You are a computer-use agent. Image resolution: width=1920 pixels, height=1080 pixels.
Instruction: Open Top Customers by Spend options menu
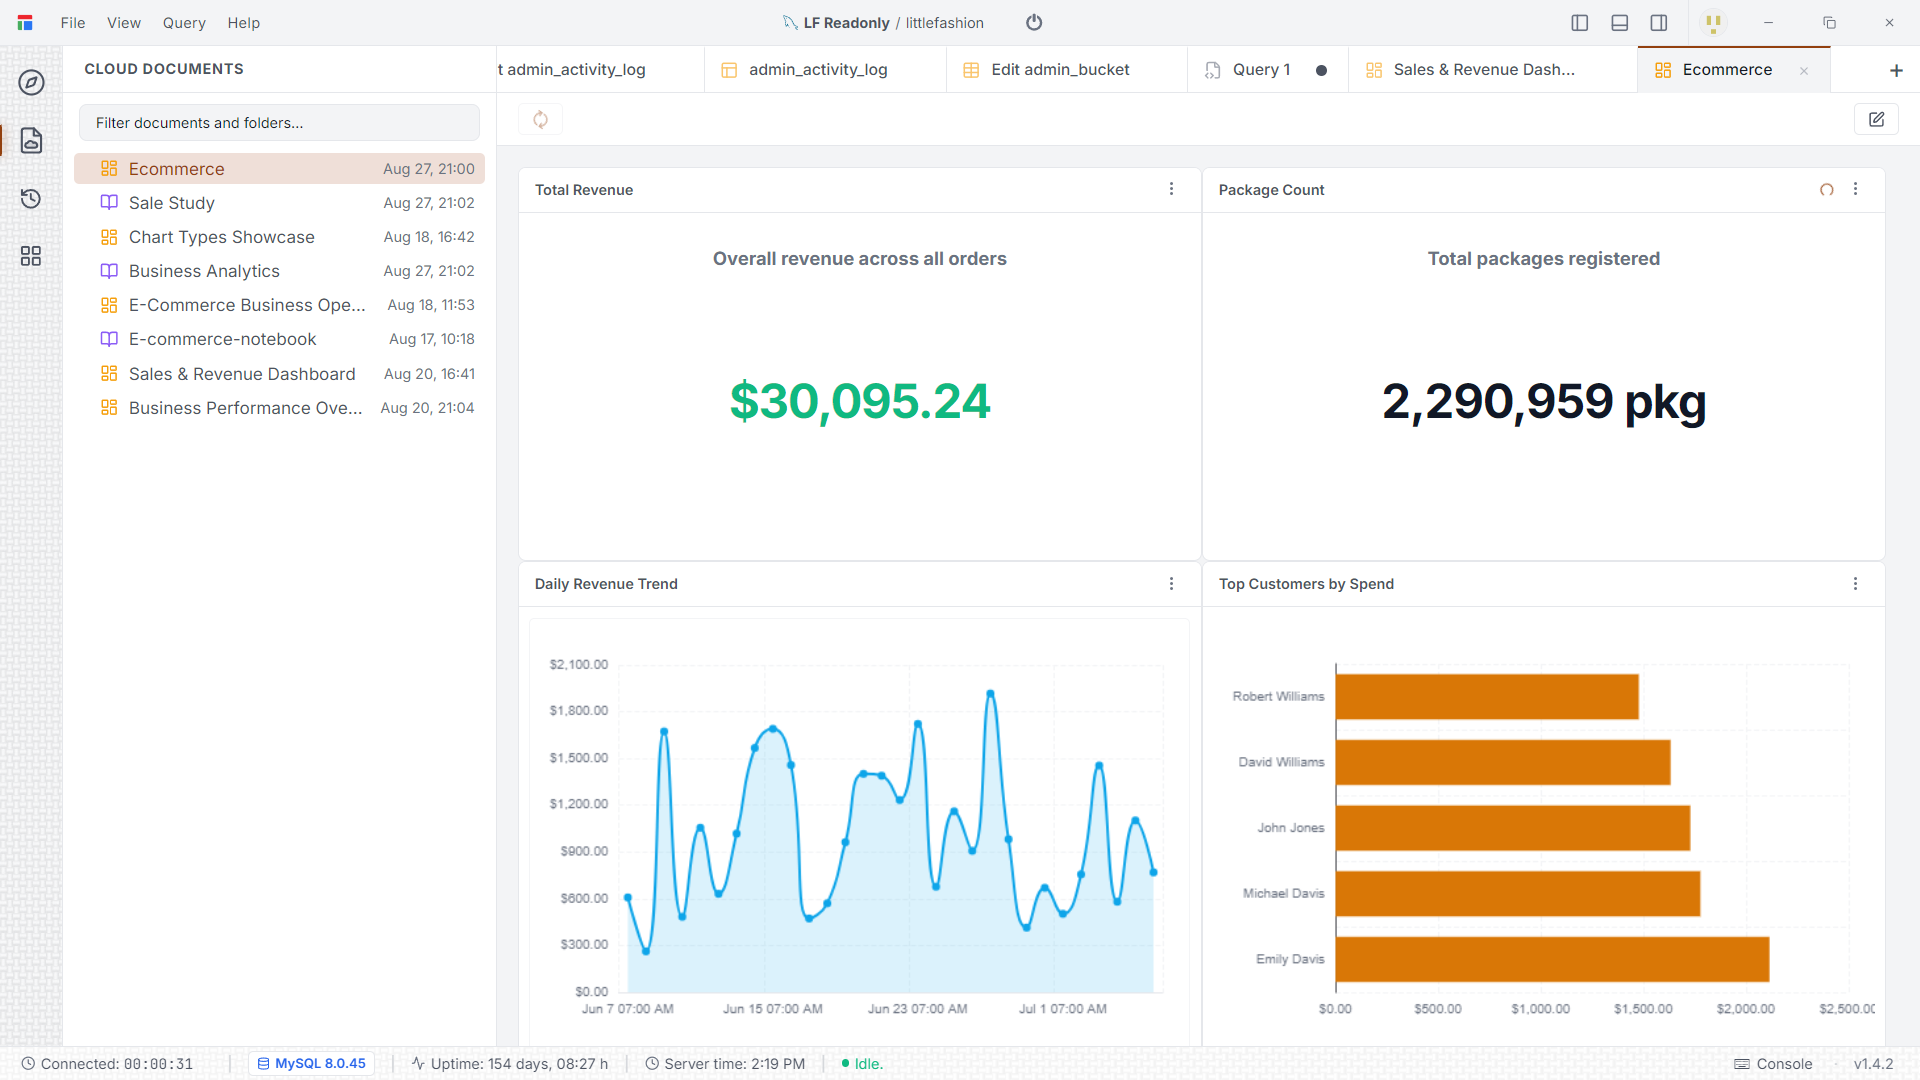point(1856,584)
